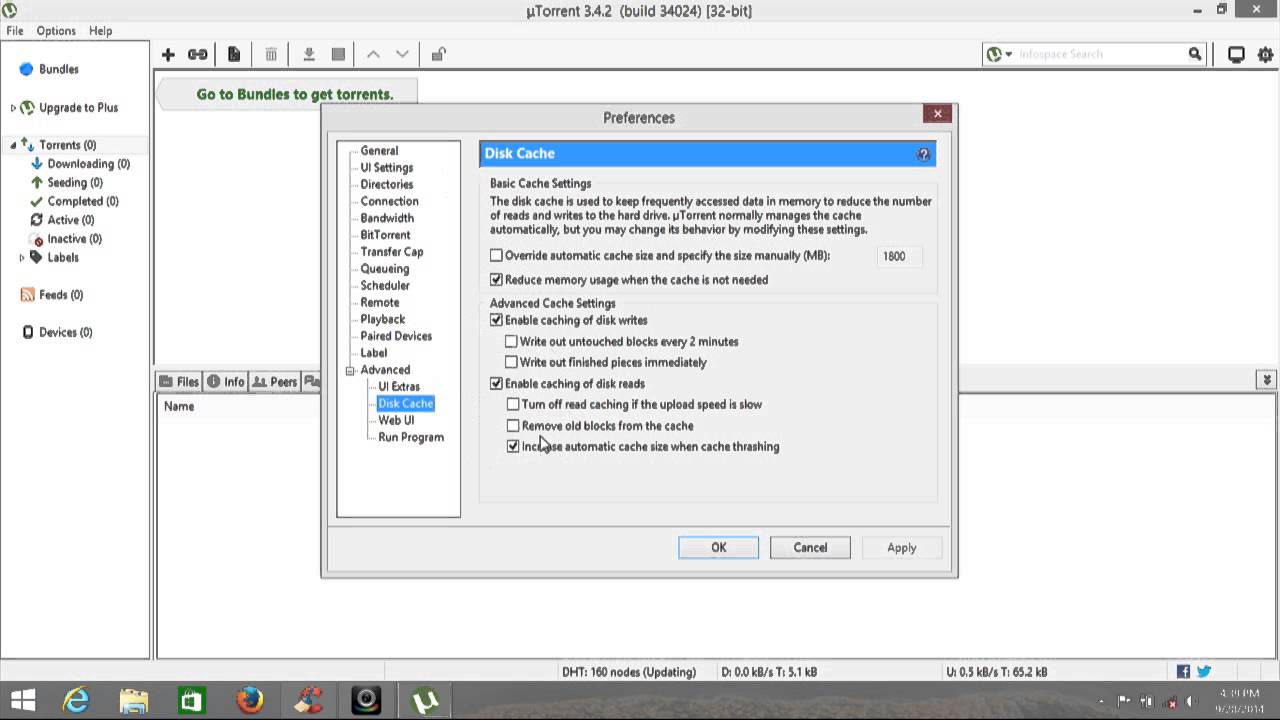Check Write out finished pieces immediately

point(511,363)
